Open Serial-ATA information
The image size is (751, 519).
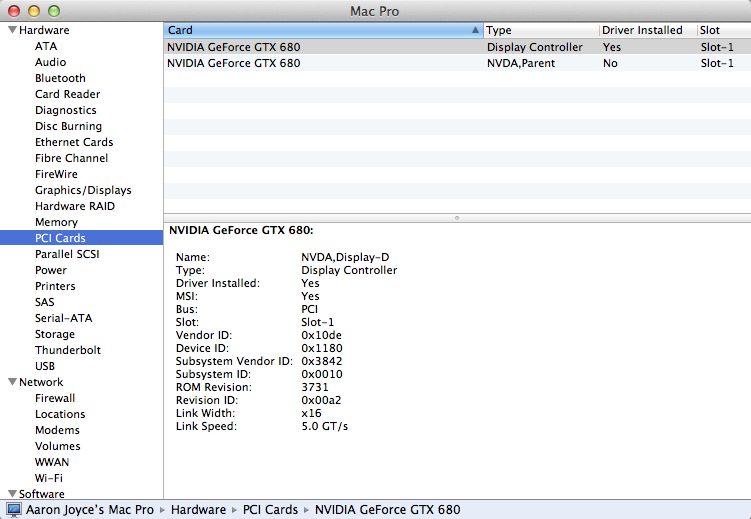[x=64, y=318]
